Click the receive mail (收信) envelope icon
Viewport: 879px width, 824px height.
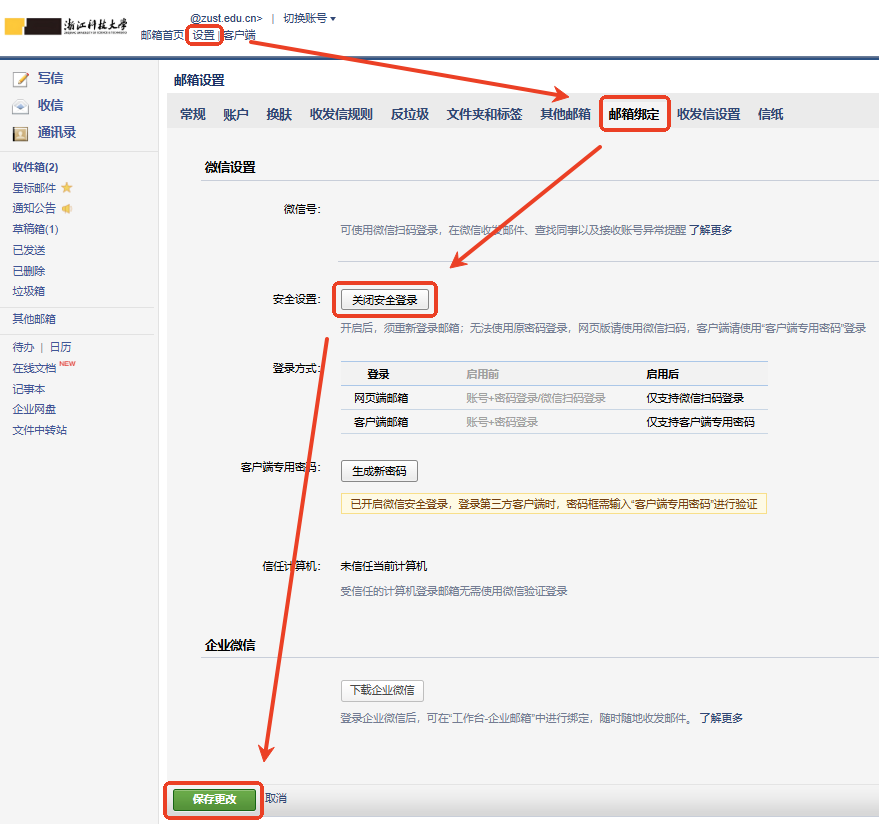20,106
